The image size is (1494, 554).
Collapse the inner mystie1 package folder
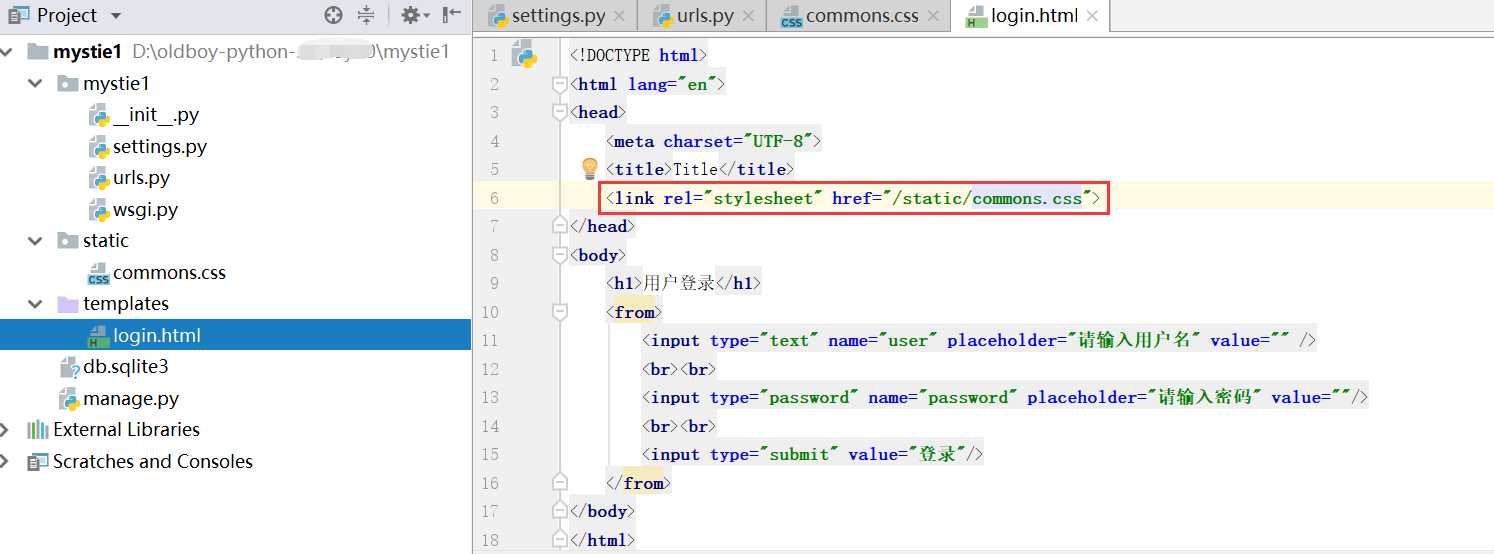click(37, 84)
